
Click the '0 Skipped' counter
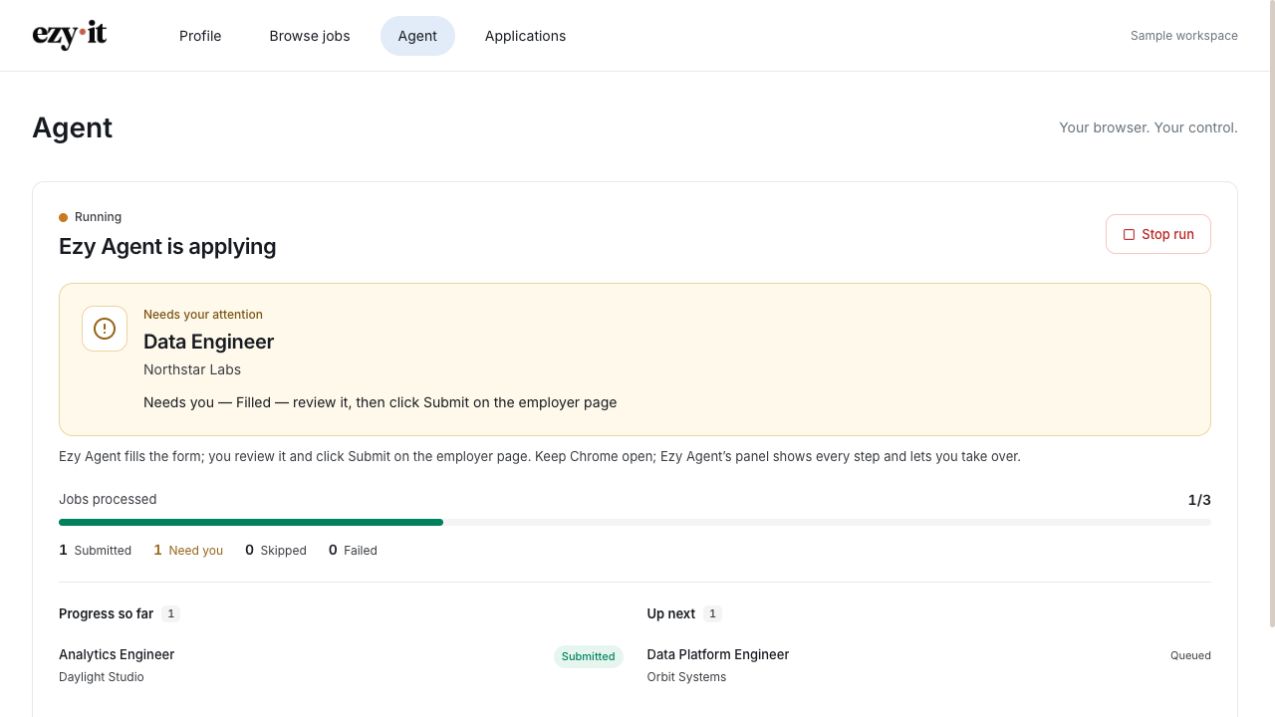click(x=276, y=550)
